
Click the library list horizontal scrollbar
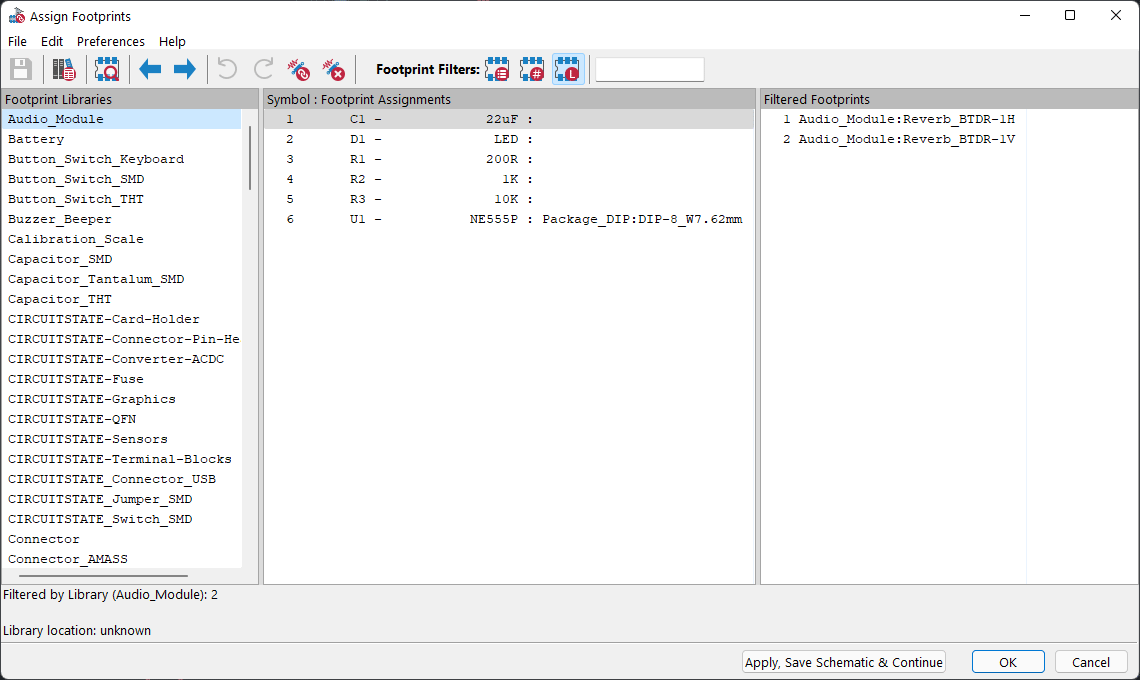(x=102, y=575)
